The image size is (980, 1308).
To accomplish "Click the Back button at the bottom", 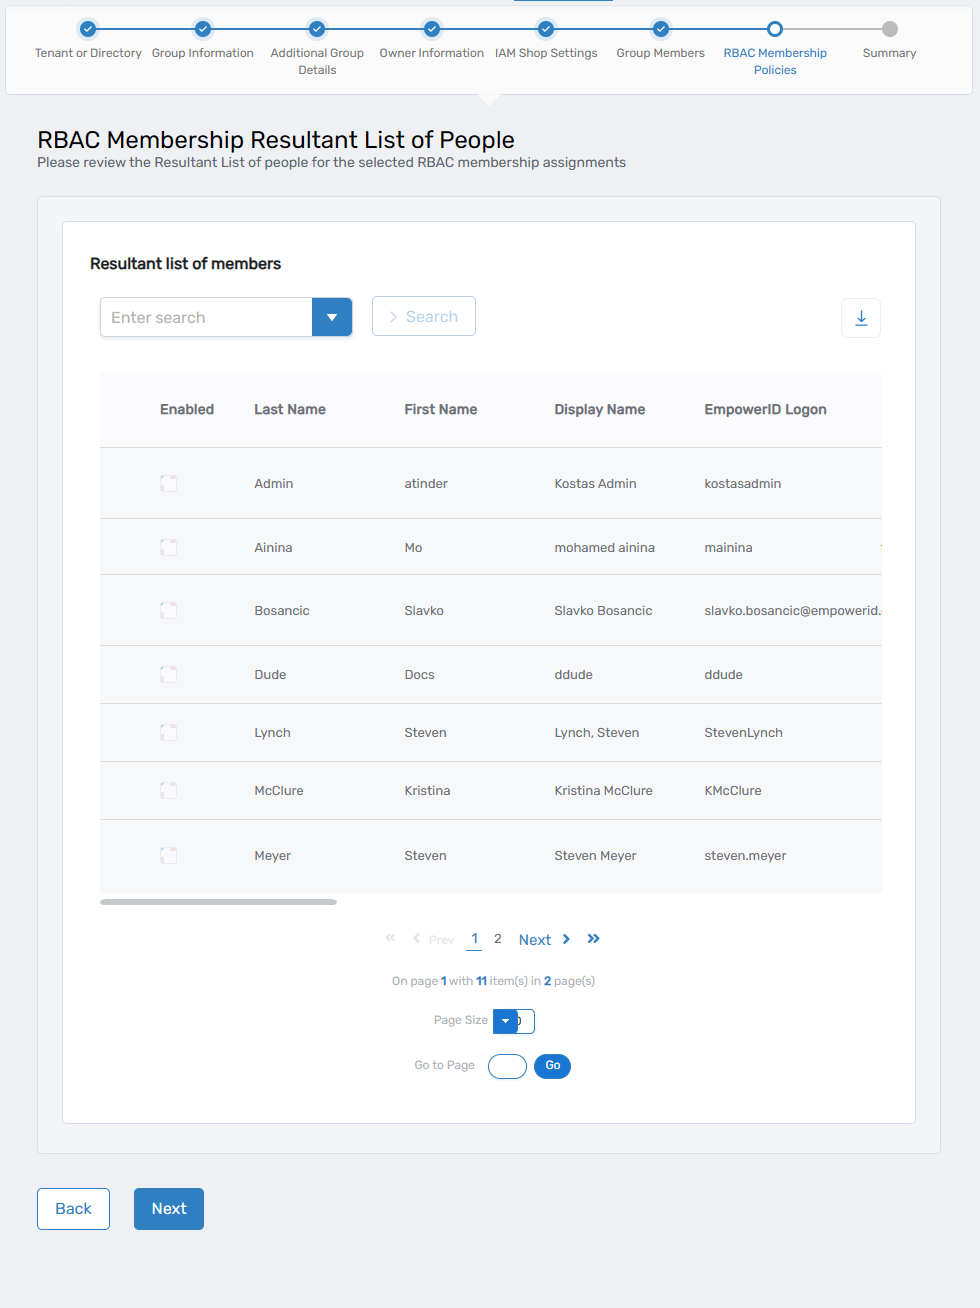I will (x=73, y=1208).
